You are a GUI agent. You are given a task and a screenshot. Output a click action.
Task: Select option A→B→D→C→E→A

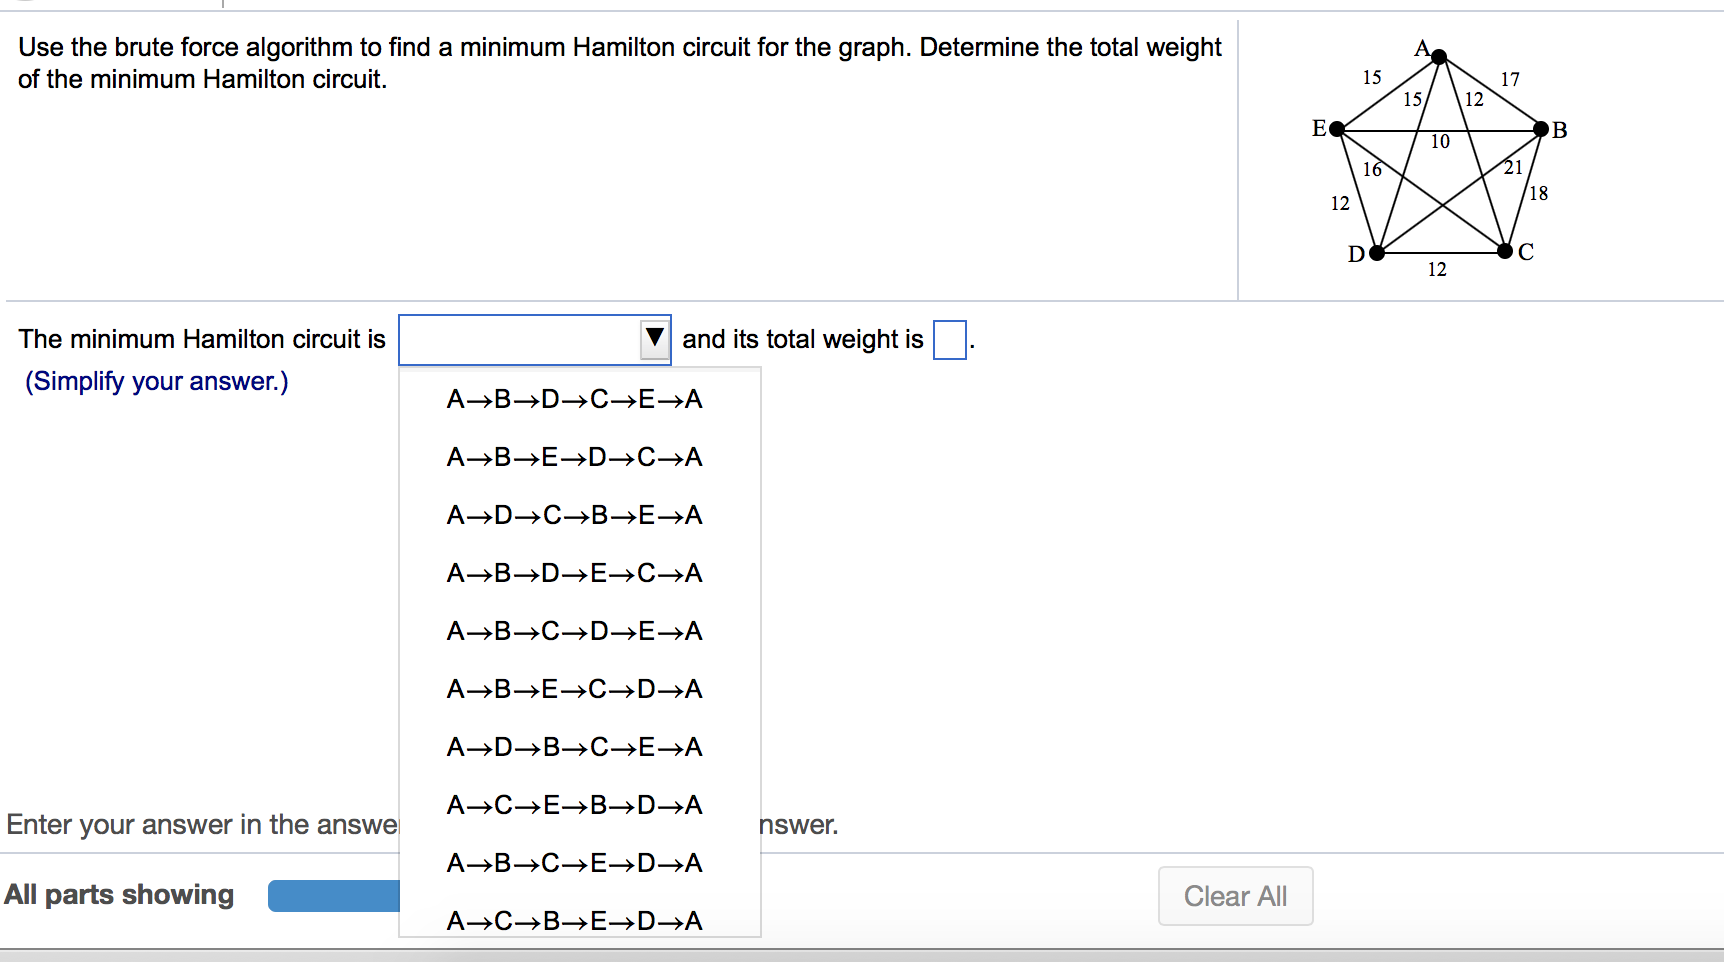click(575, 399)
